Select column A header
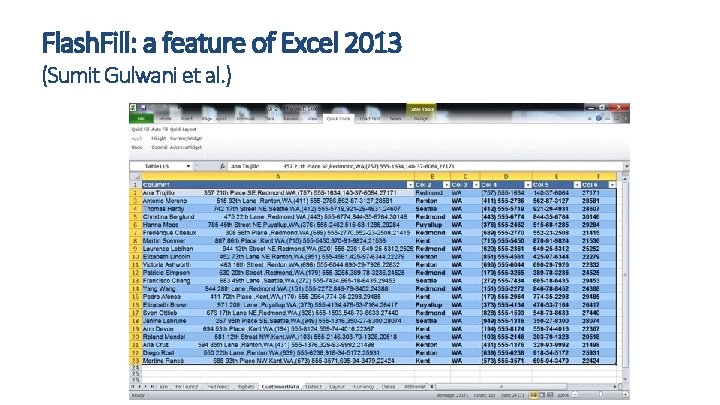This screenshot has height=405, width=720. pos(278,176)
